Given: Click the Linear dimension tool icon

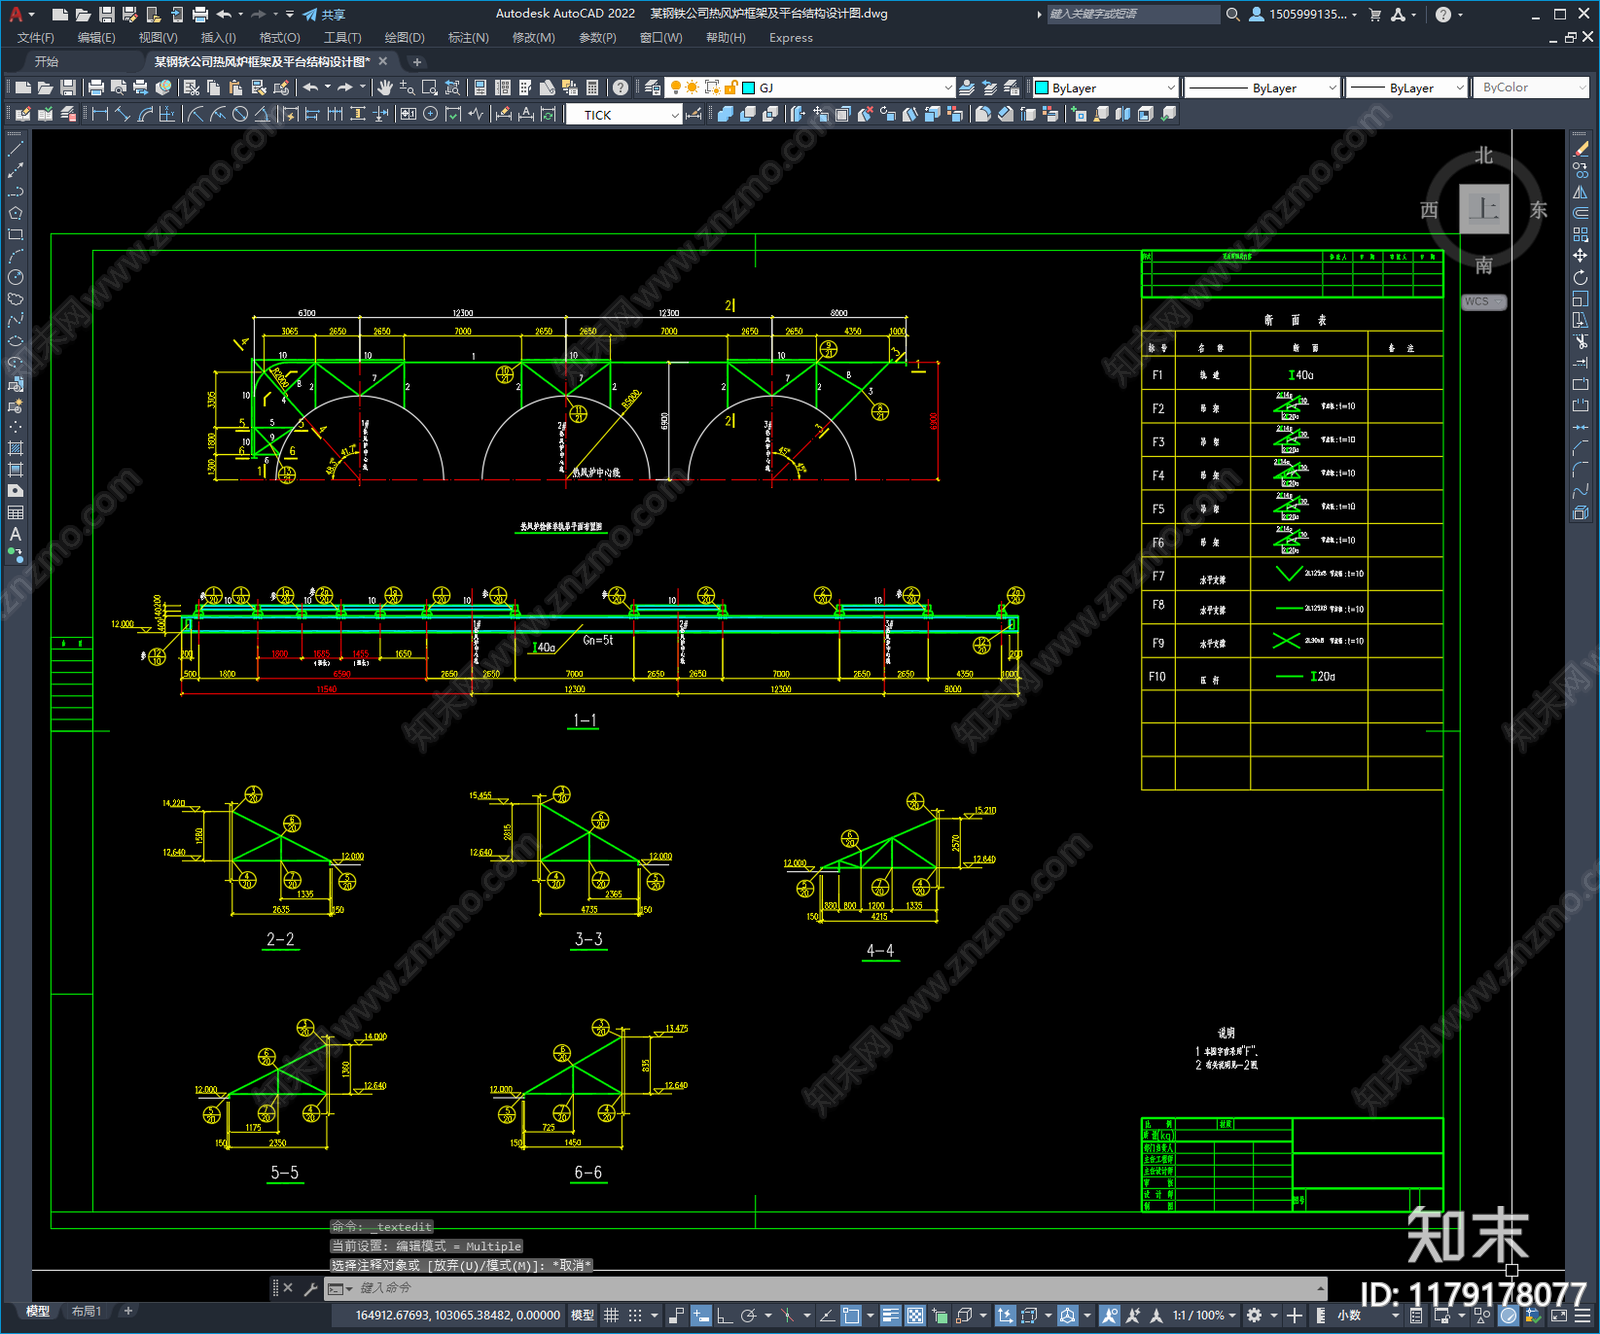Looking at the screenshot, I should click(x=100, y=114).
